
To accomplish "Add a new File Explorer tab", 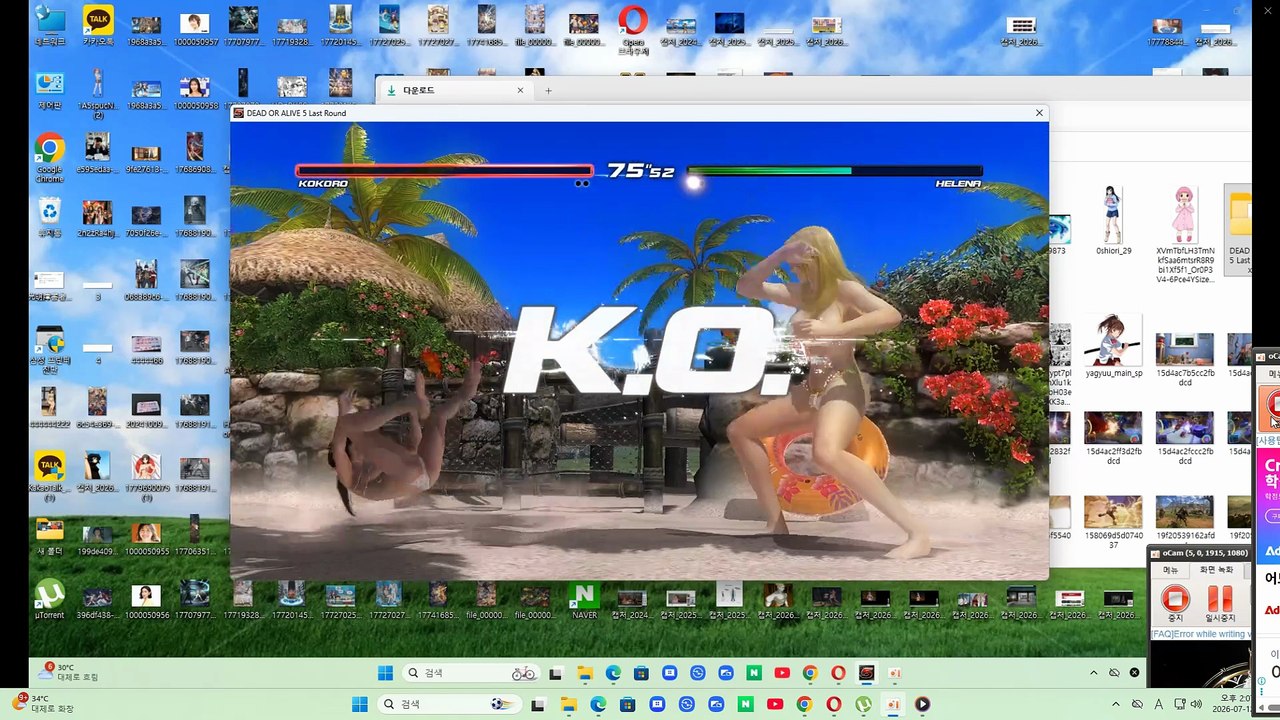I will (548, 90).
